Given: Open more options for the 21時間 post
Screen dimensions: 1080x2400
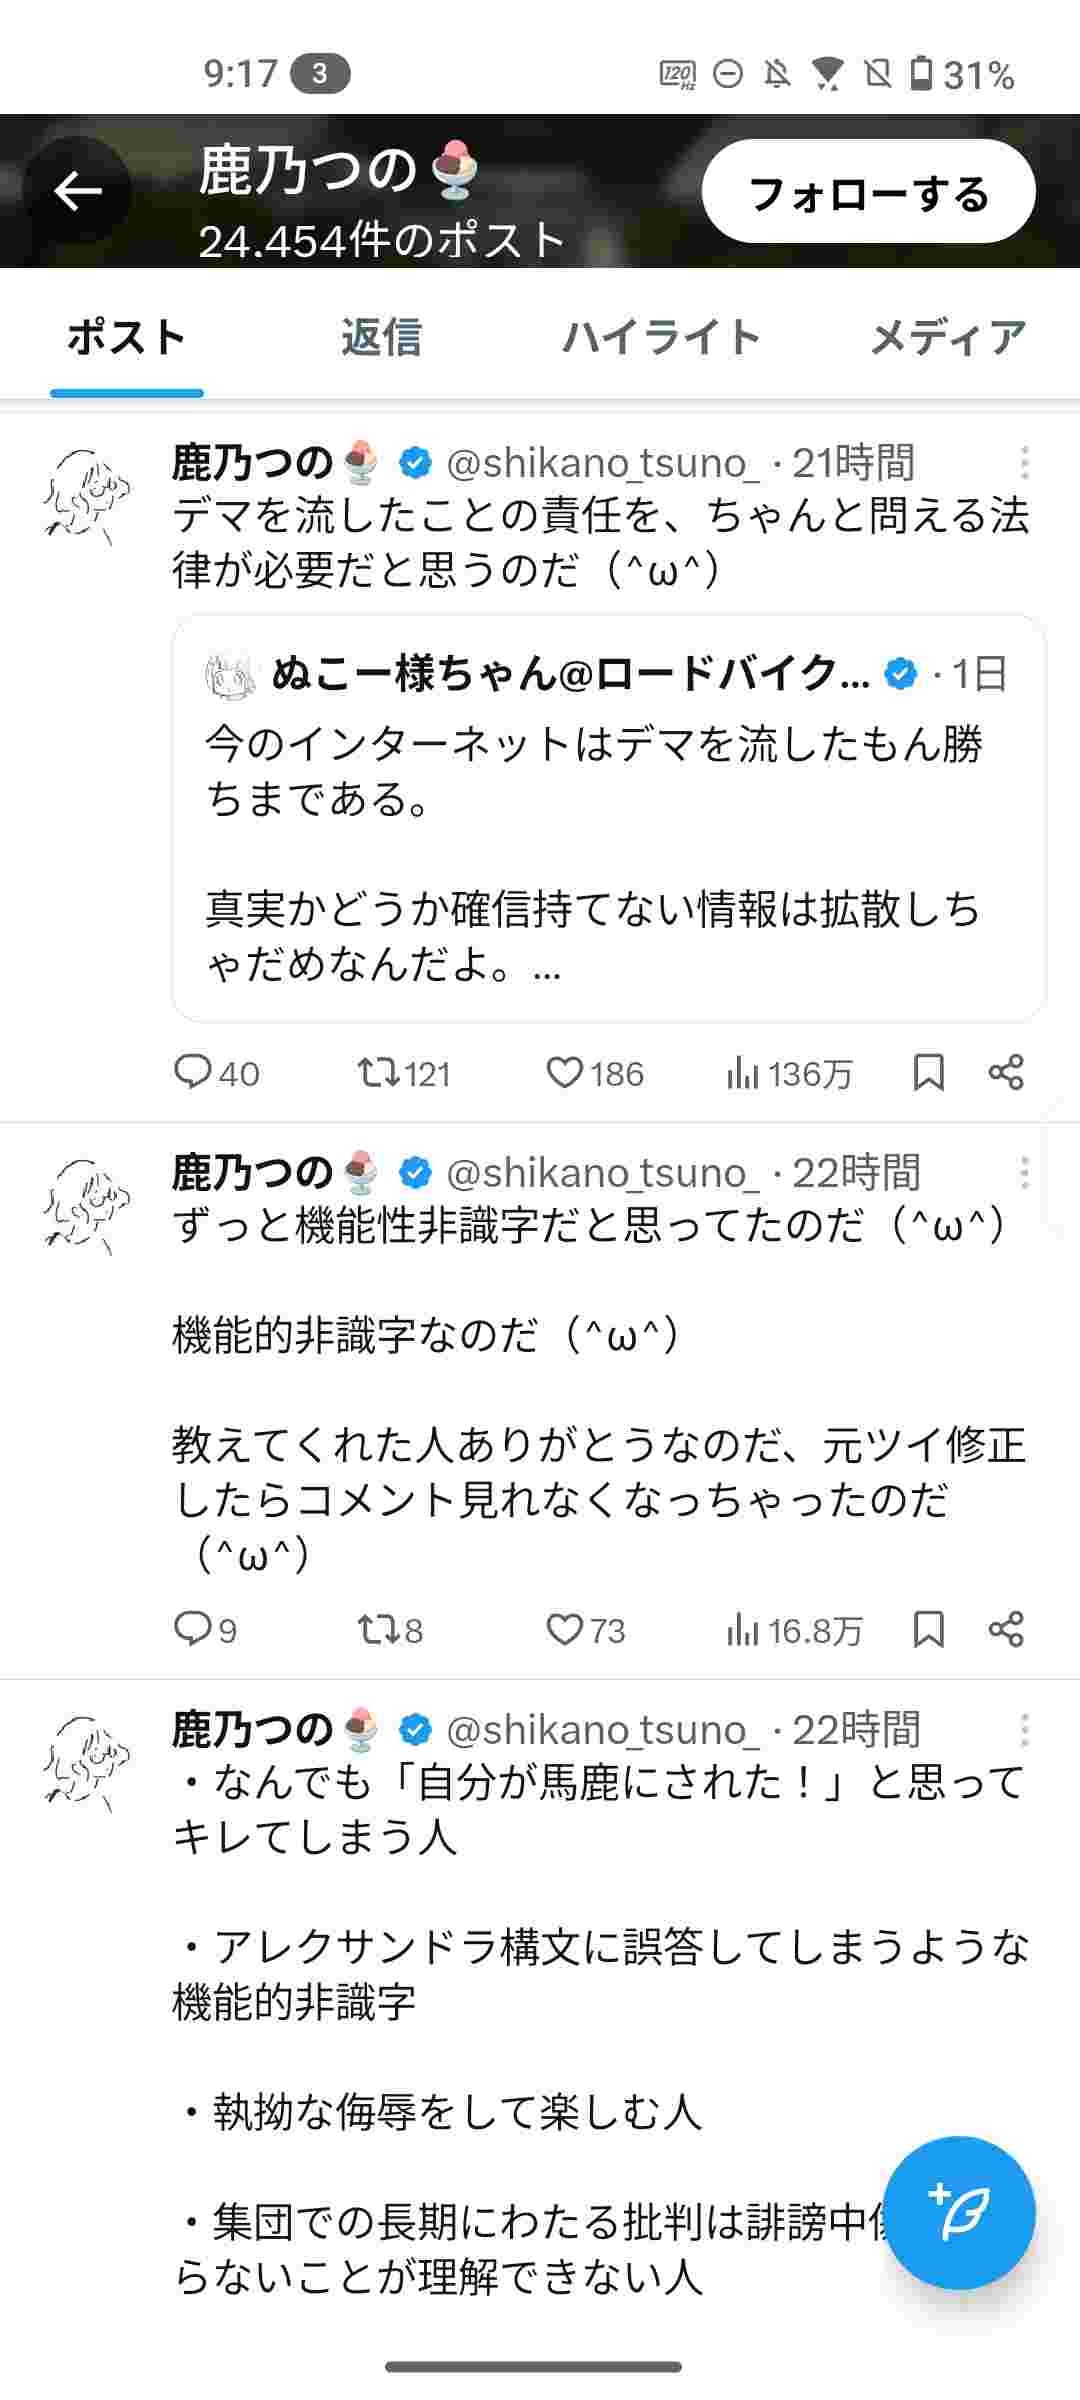Looking at the screenshot, I should (x=1024, y=463).
